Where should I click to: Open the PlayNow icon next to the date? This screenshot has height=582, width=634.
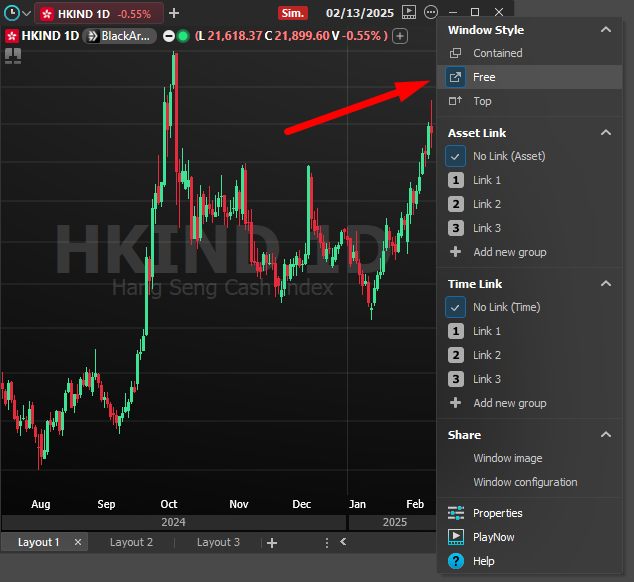[408, 12]
